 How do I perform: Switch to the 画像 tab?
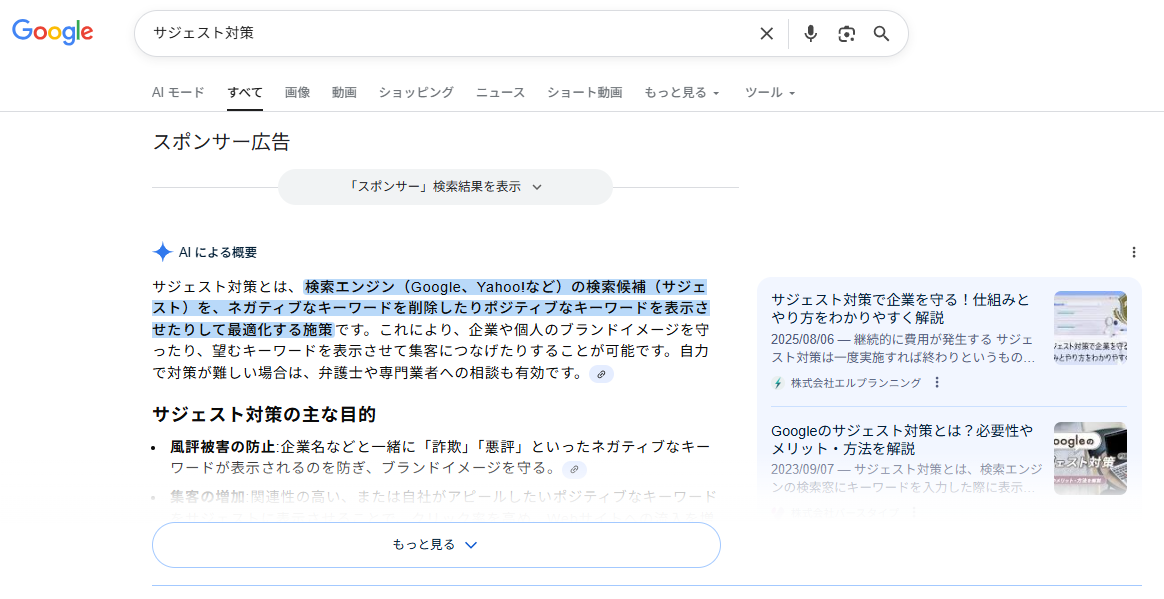297,92
